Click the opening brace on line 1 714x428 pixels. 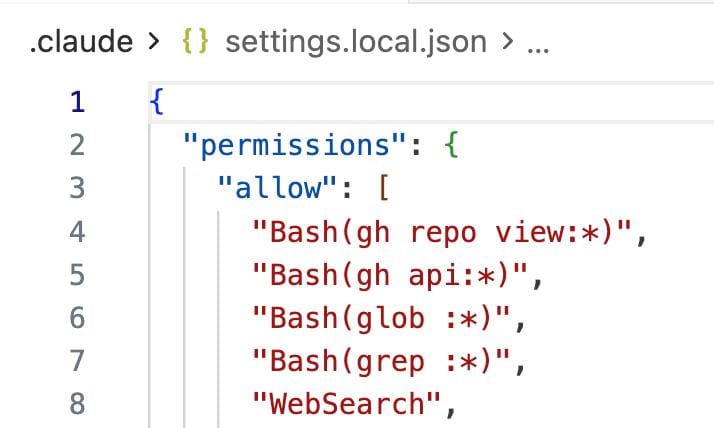point(155,103)
